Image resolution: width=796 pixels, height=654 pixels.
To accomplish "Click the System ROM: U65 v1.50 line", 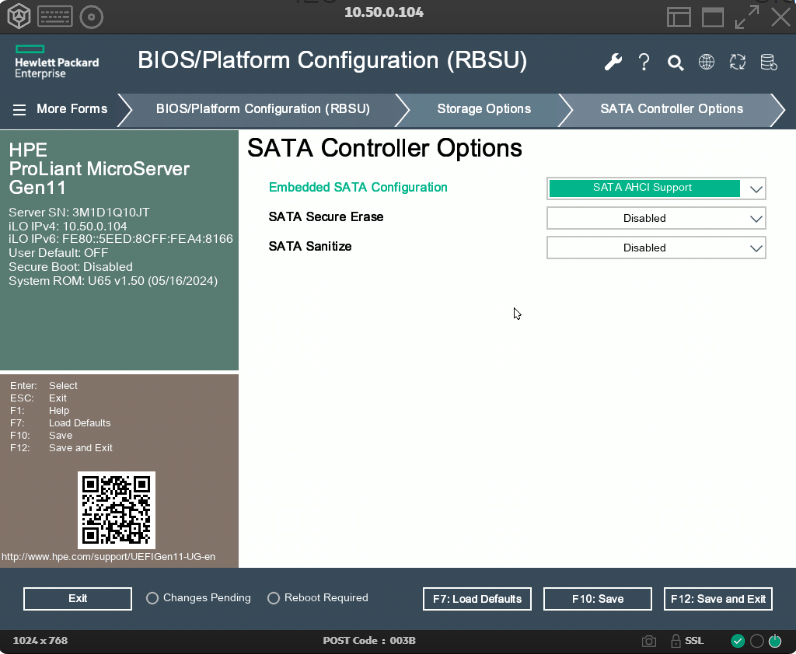I will [x=113, y=281].
